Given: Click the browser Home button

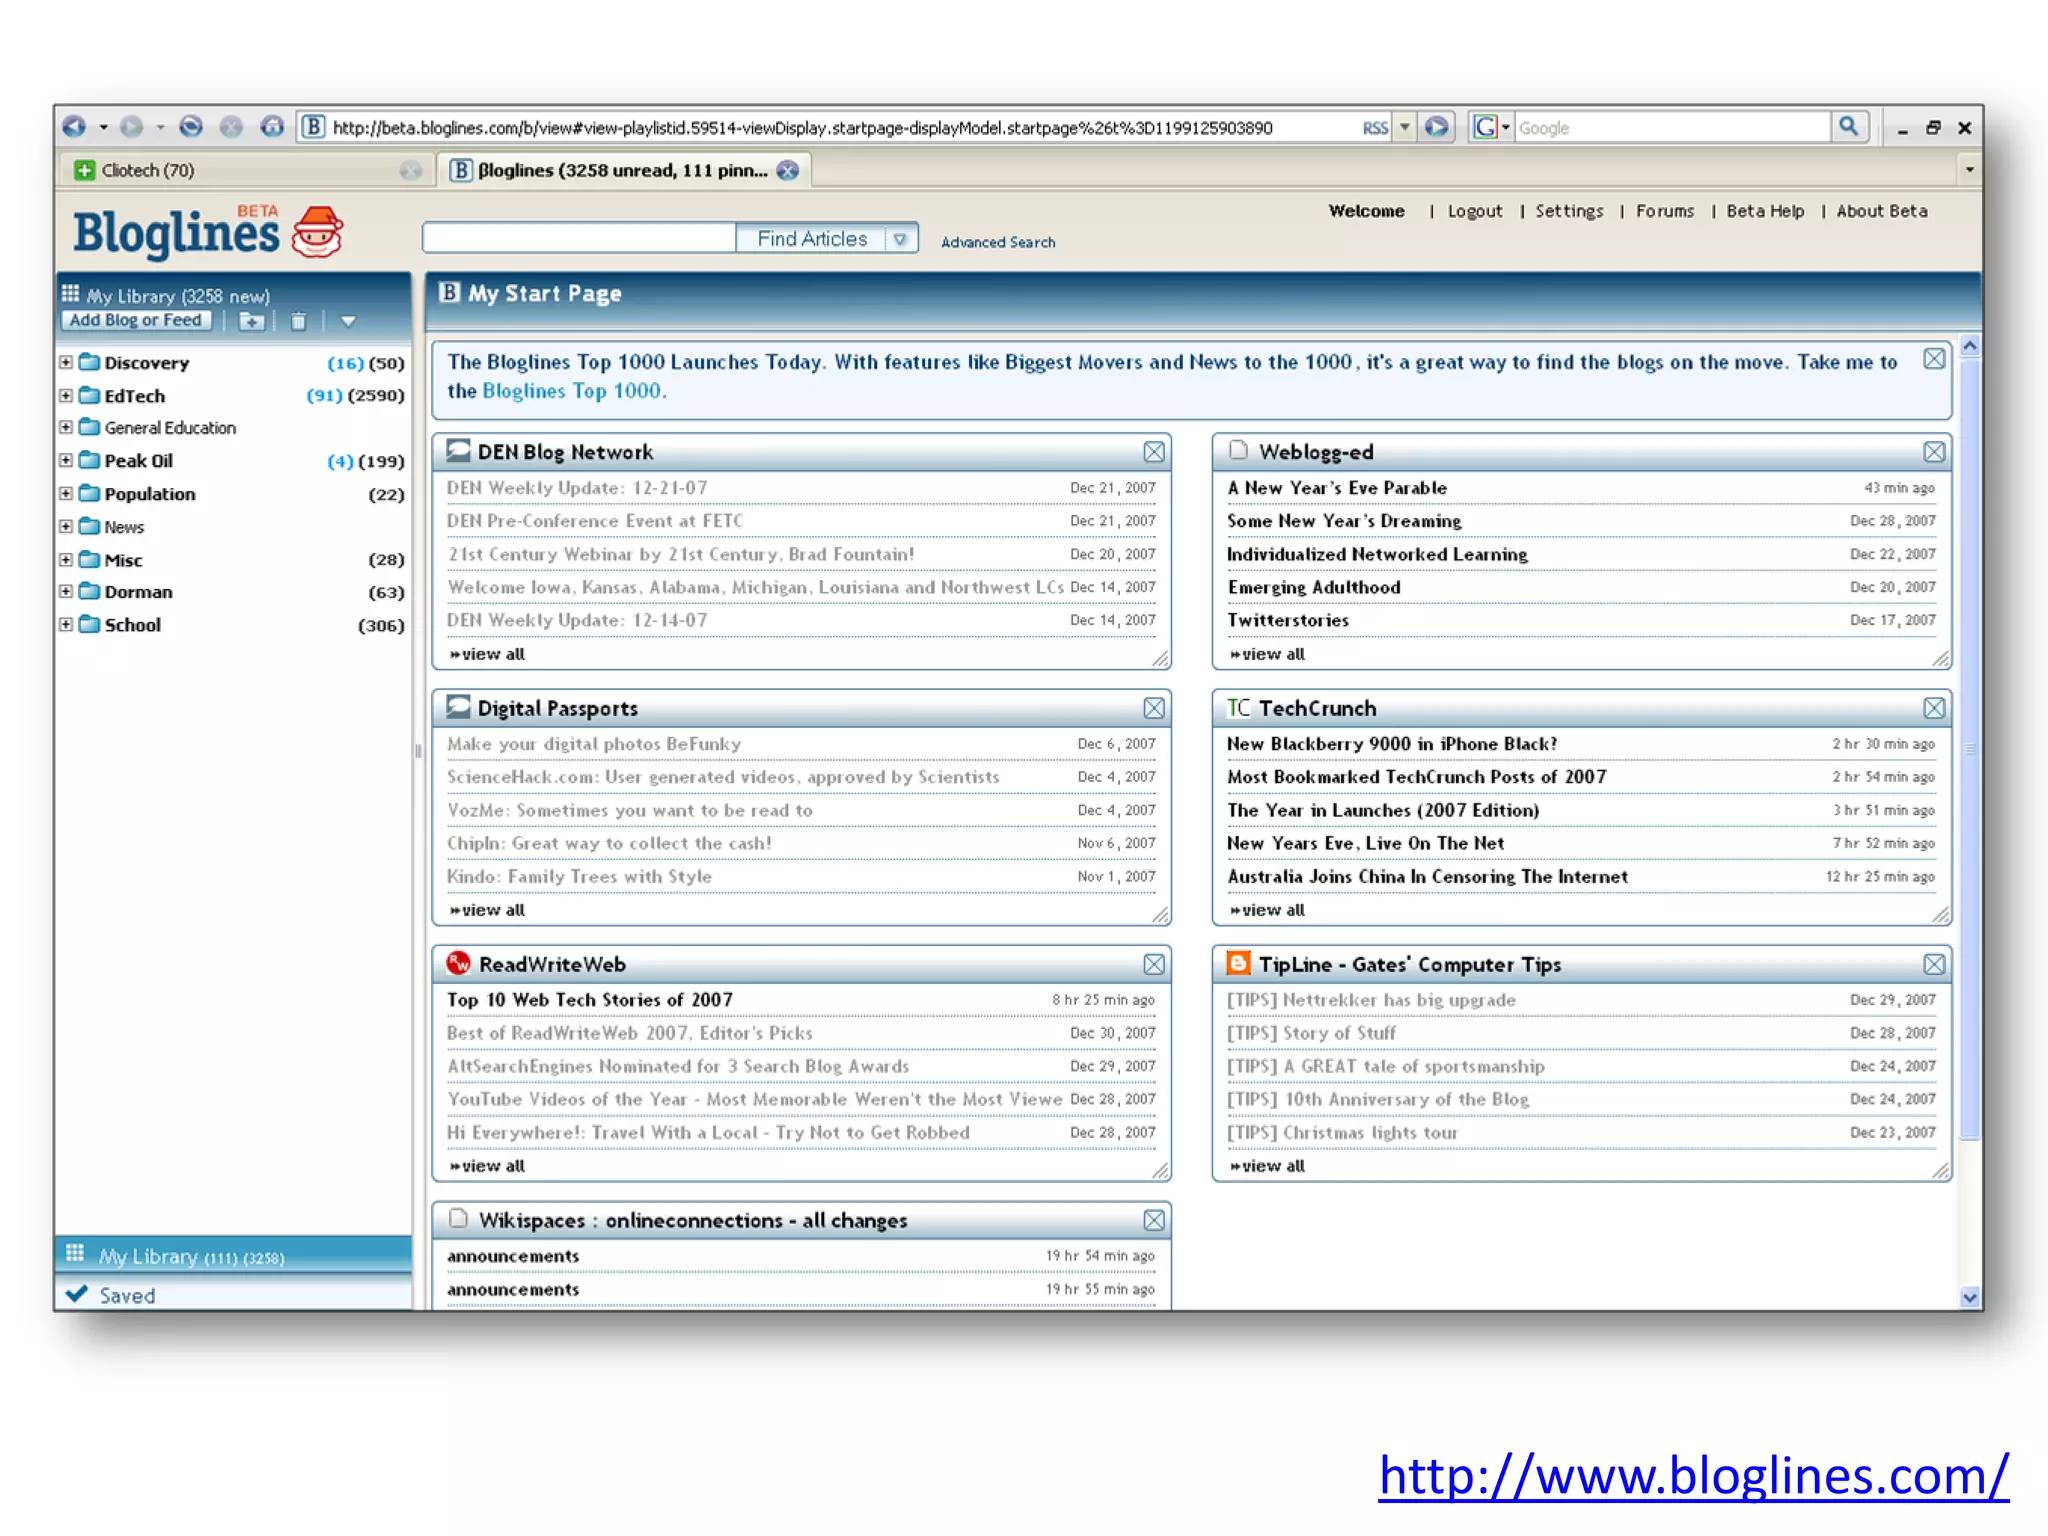Looking at the screenshot, I should point(272,127).
